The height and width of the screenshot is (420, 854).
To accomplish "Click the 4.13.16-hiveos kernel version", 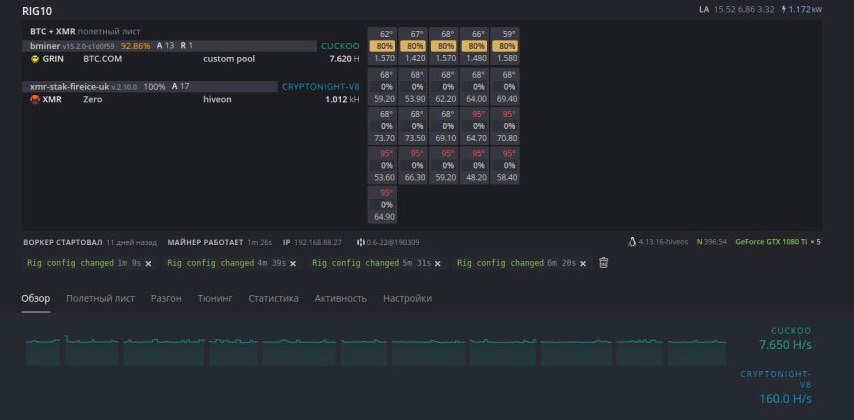I will click(x=663, y=242).
